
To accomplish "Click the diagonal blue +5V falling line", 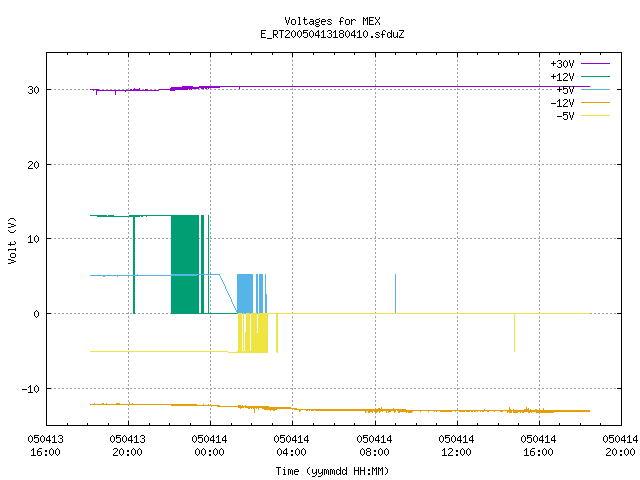I will tap(229, 294).
